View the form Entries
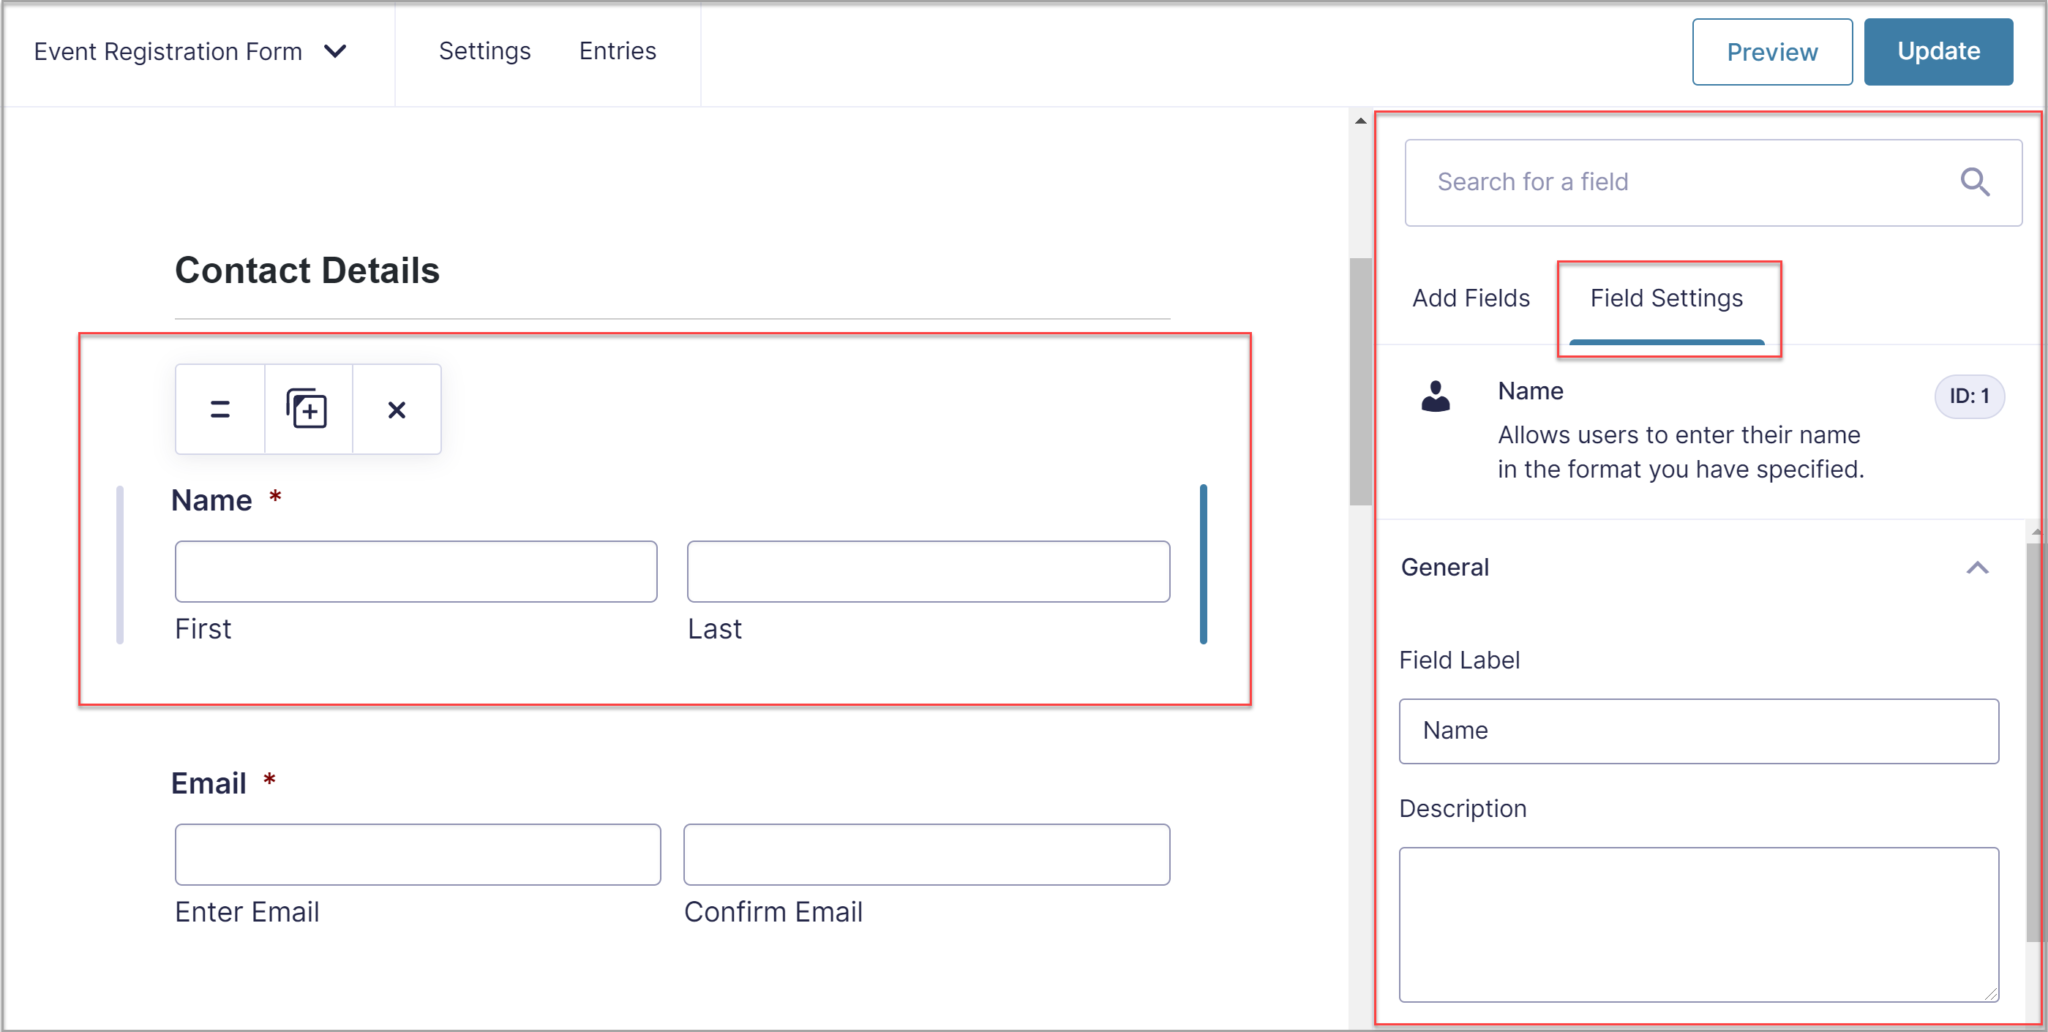Screen dimensions: 2048x1032 617,50
